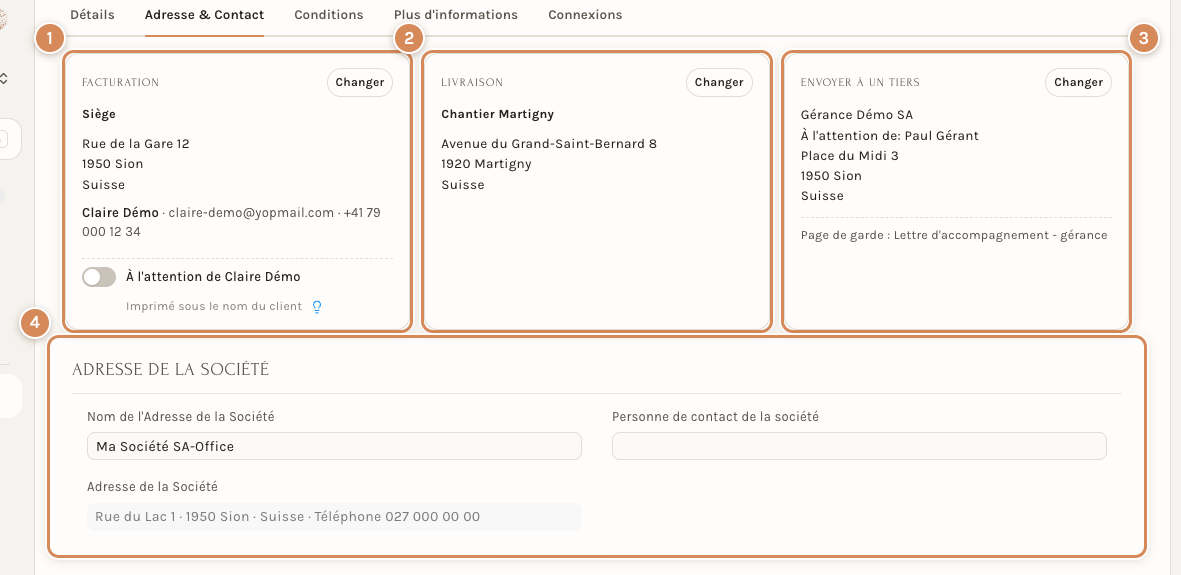Go to the Connexions tab
The image size is (1181, 575).
[x=585, y=14]
